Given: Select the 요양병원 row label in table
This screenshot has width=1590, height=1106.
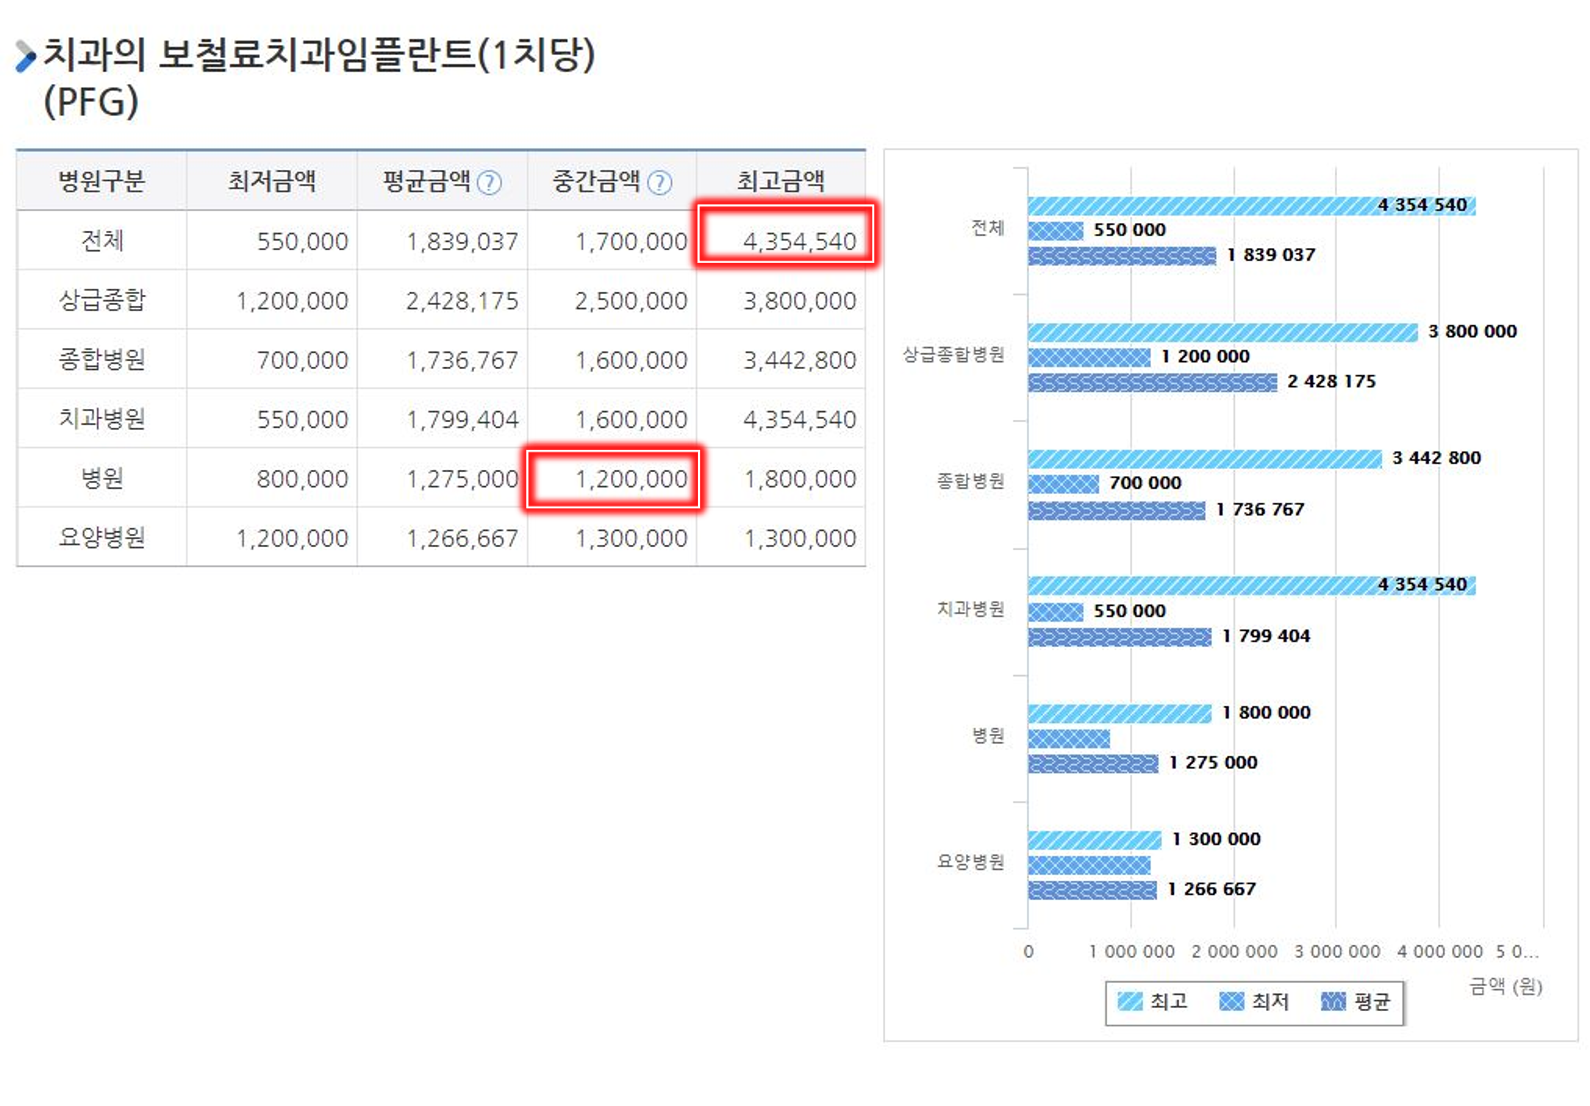Looking at the screenshot, I should pyautogui.click(x=101, y=538).
